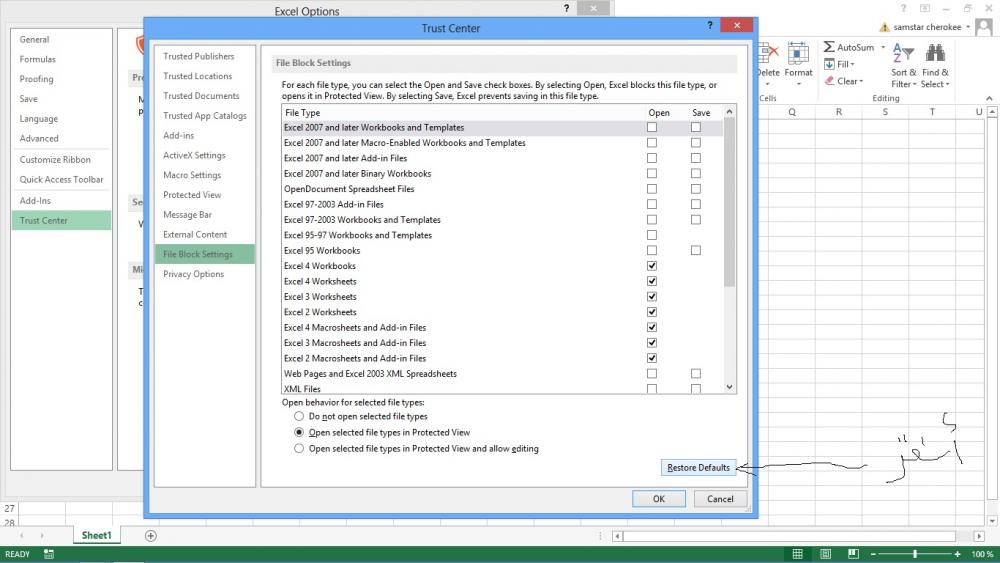
Task: Check Open for Excel 2007 Macro-Enabled Workbooks
Action: click(x=652, y=143)
